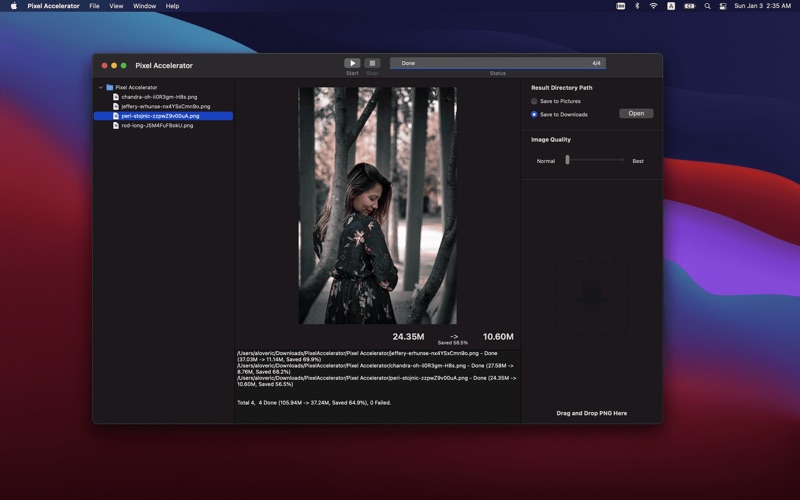
Task: Open the Window menu
Action: pyautogui.click(x=144, y=6)
